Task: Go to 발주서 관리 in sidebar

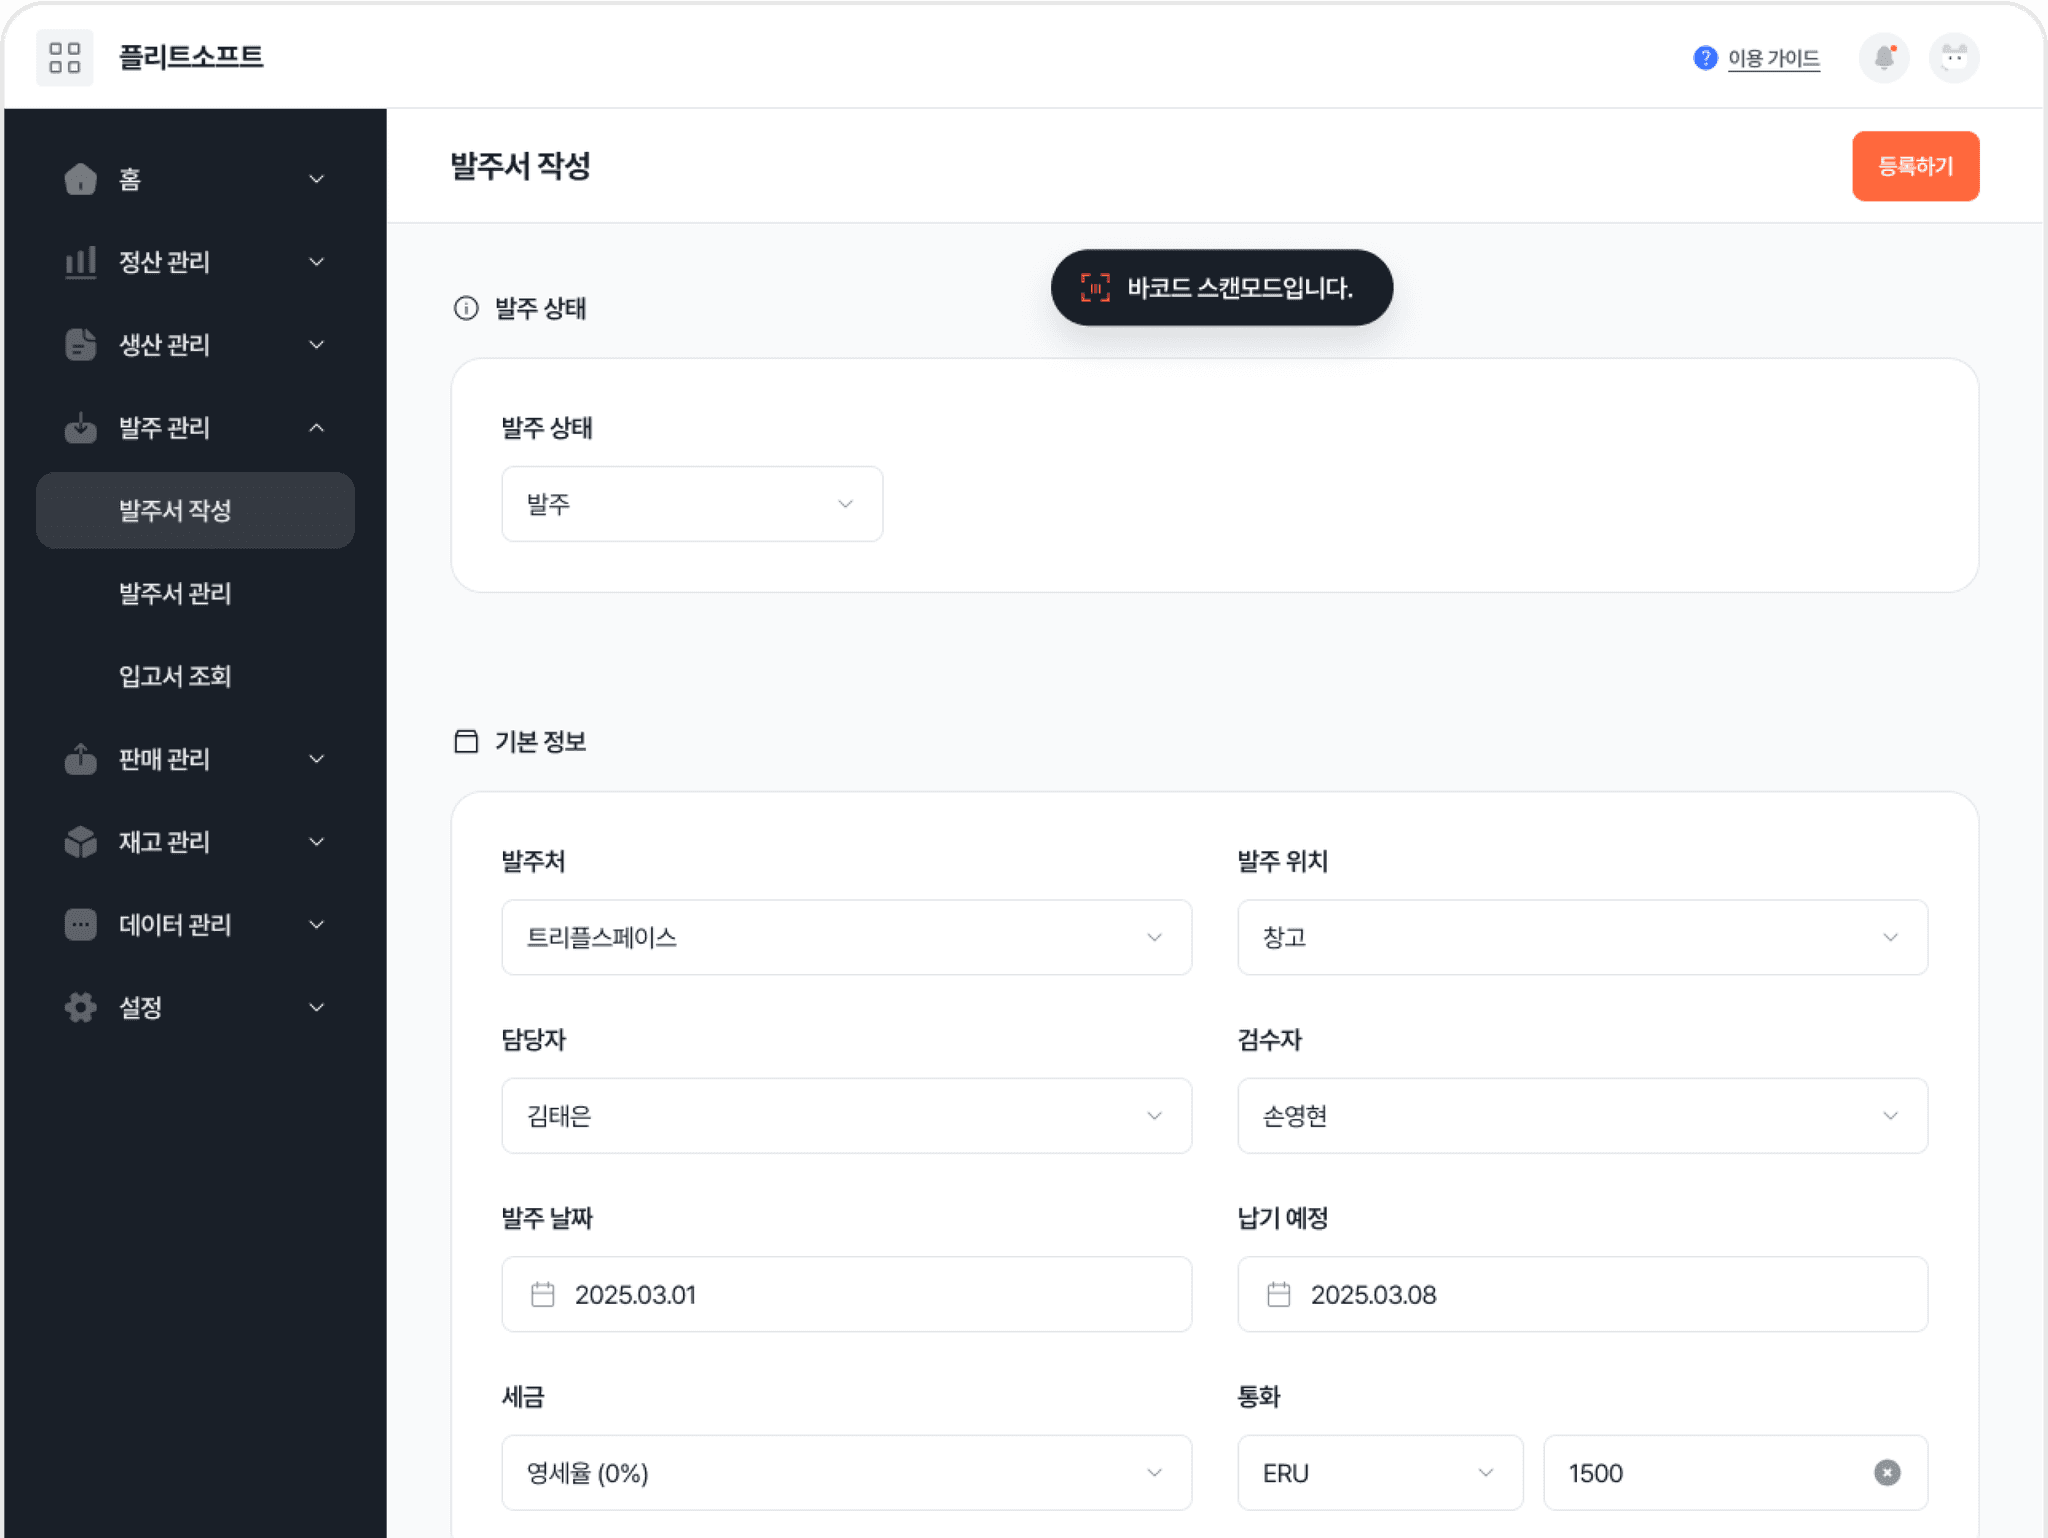Action: [175, 593]
